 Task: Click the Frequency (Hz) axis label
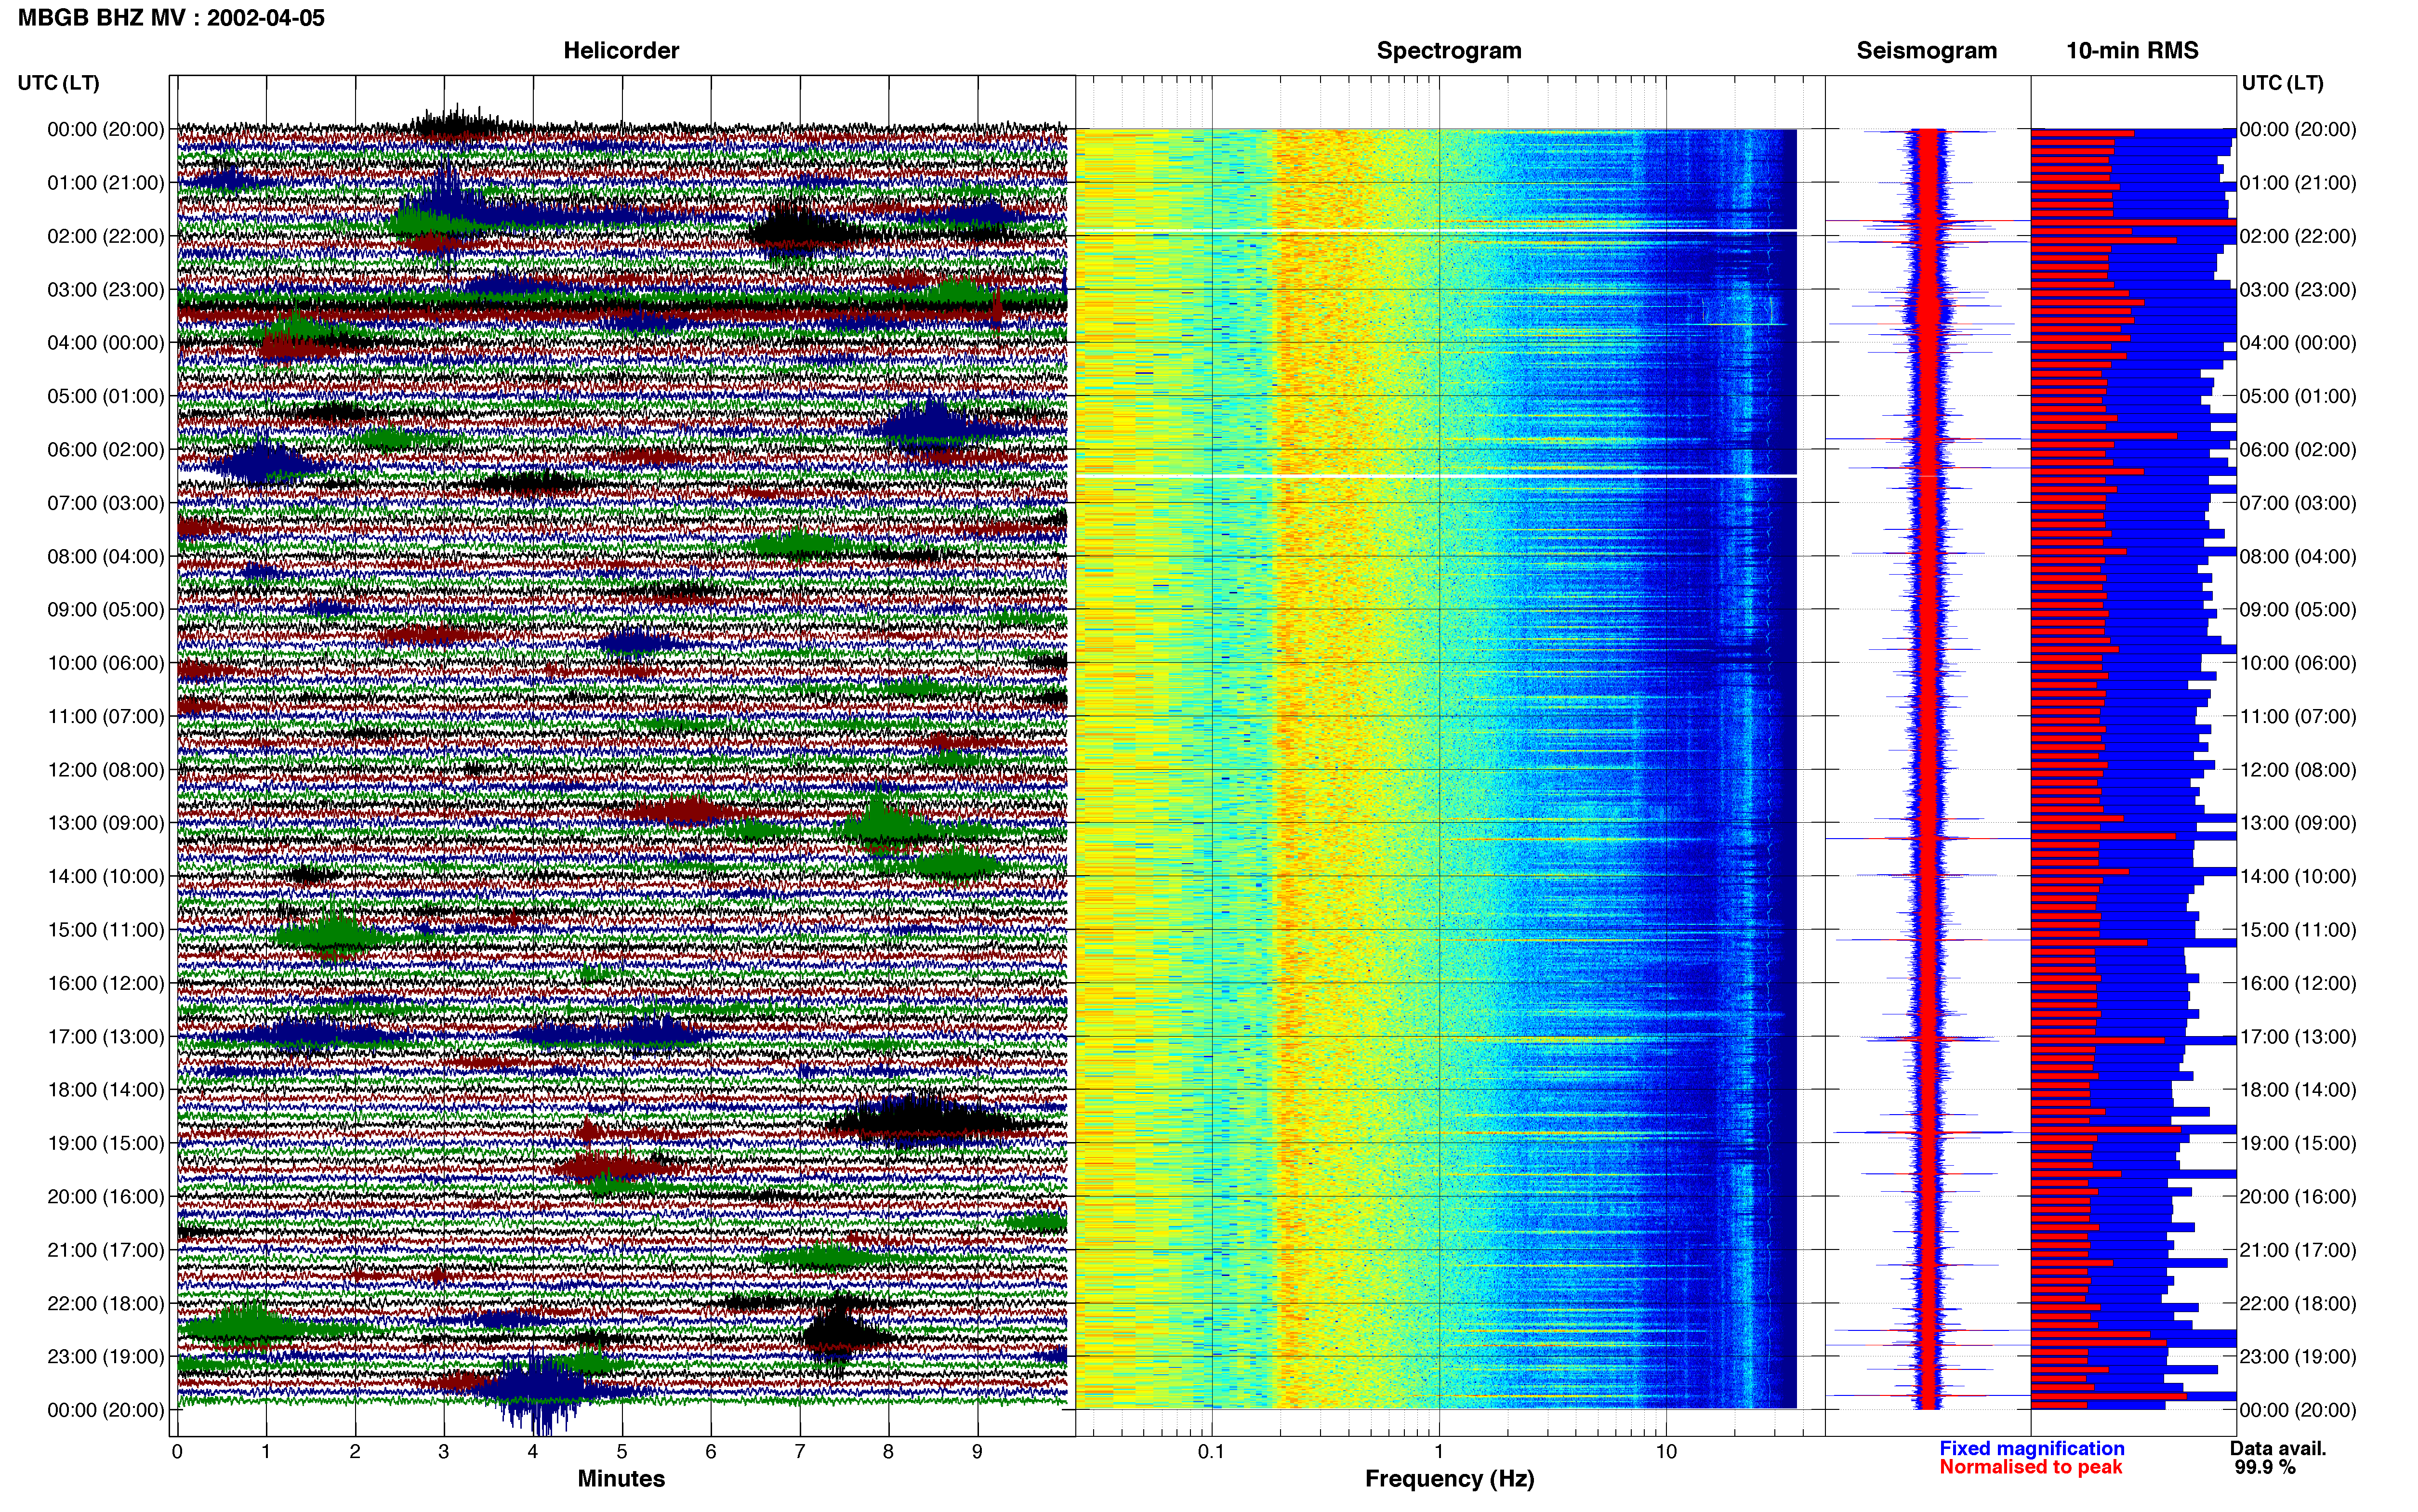[x=1449, y=1479]
